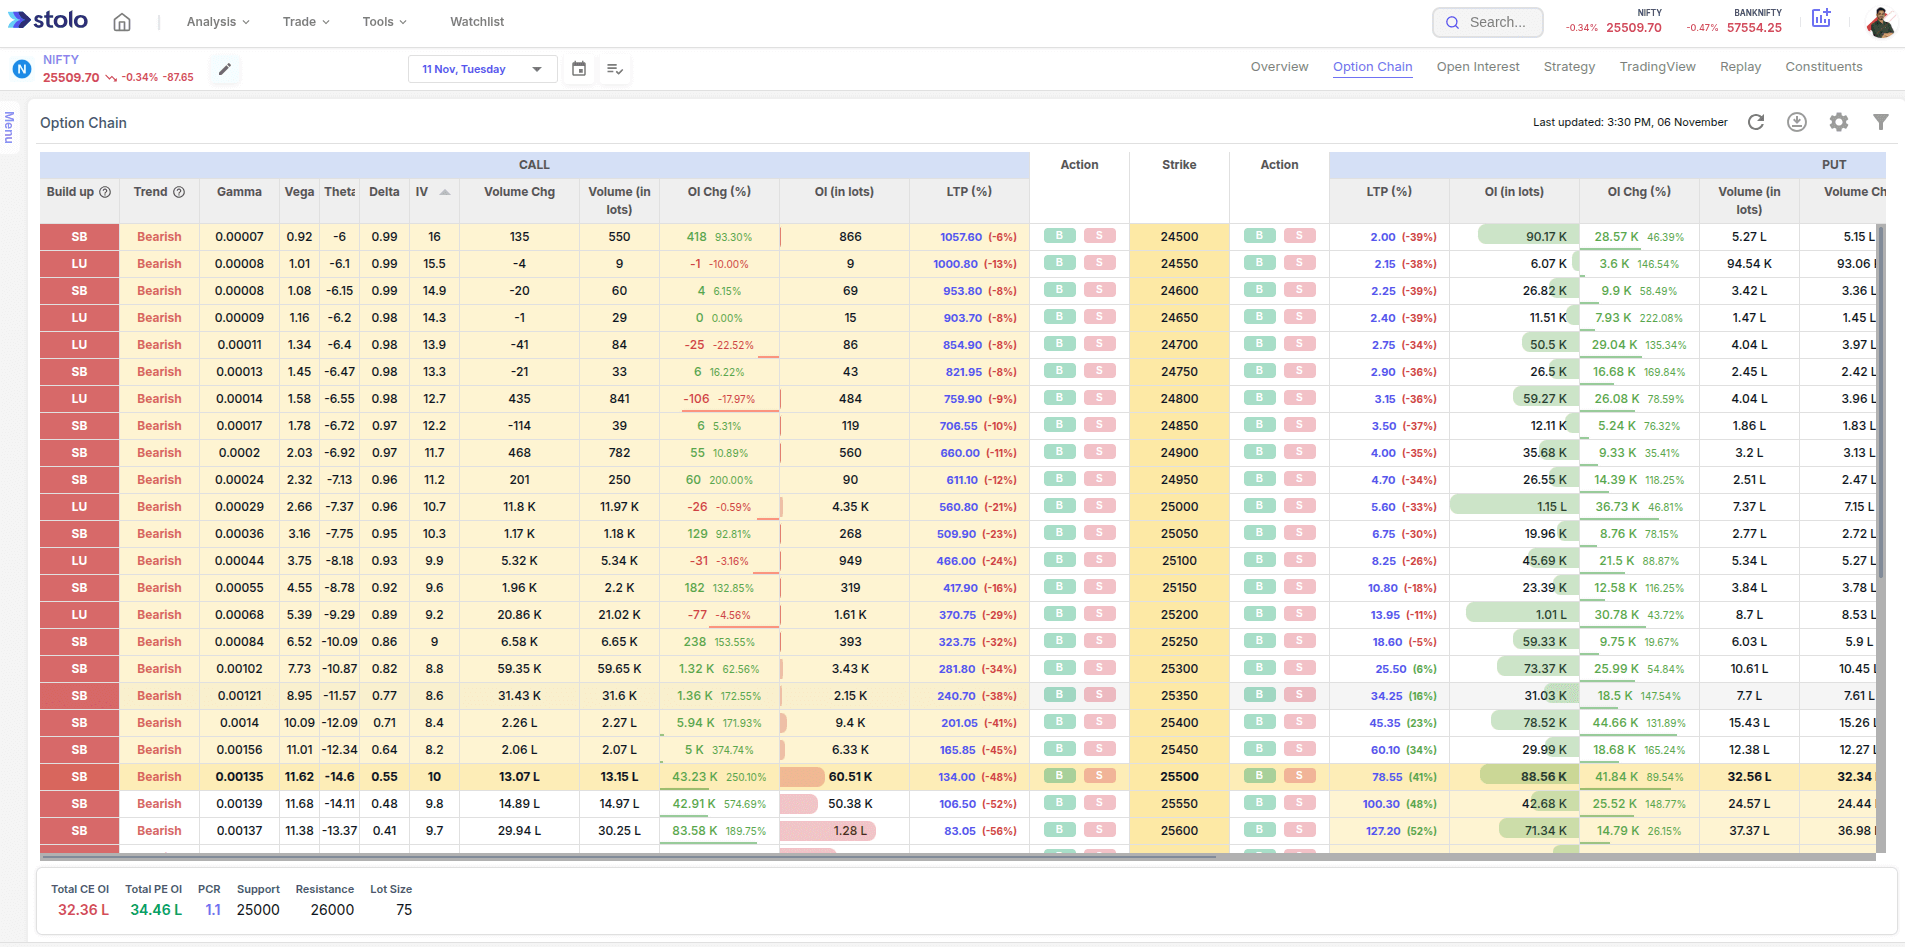Open option chain settings gear

(1839, 122)
